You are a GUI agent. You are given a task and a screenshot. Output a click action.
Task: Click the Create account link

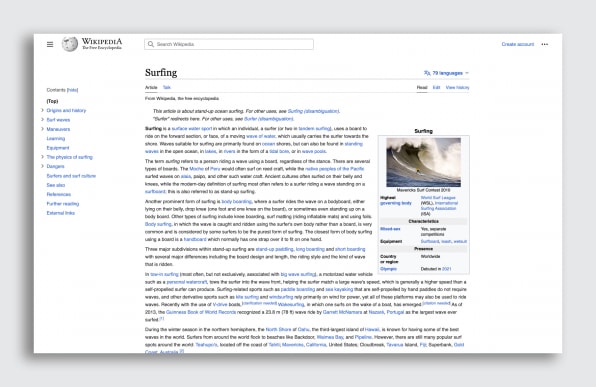click(518, 44)
